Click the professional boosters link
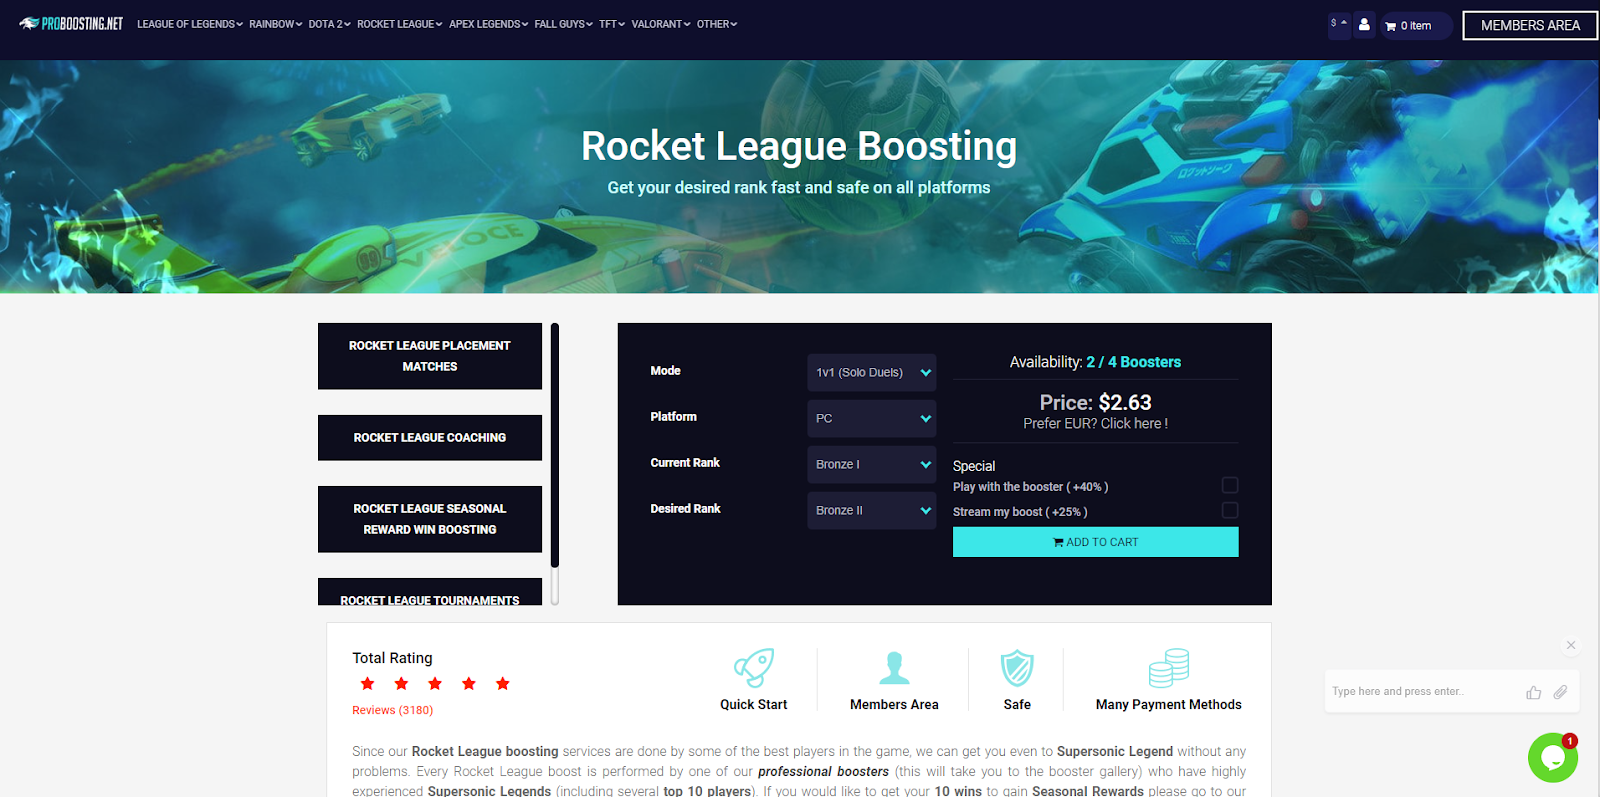This screenshot has width=1600, height=797. click(x=823, y=771)
